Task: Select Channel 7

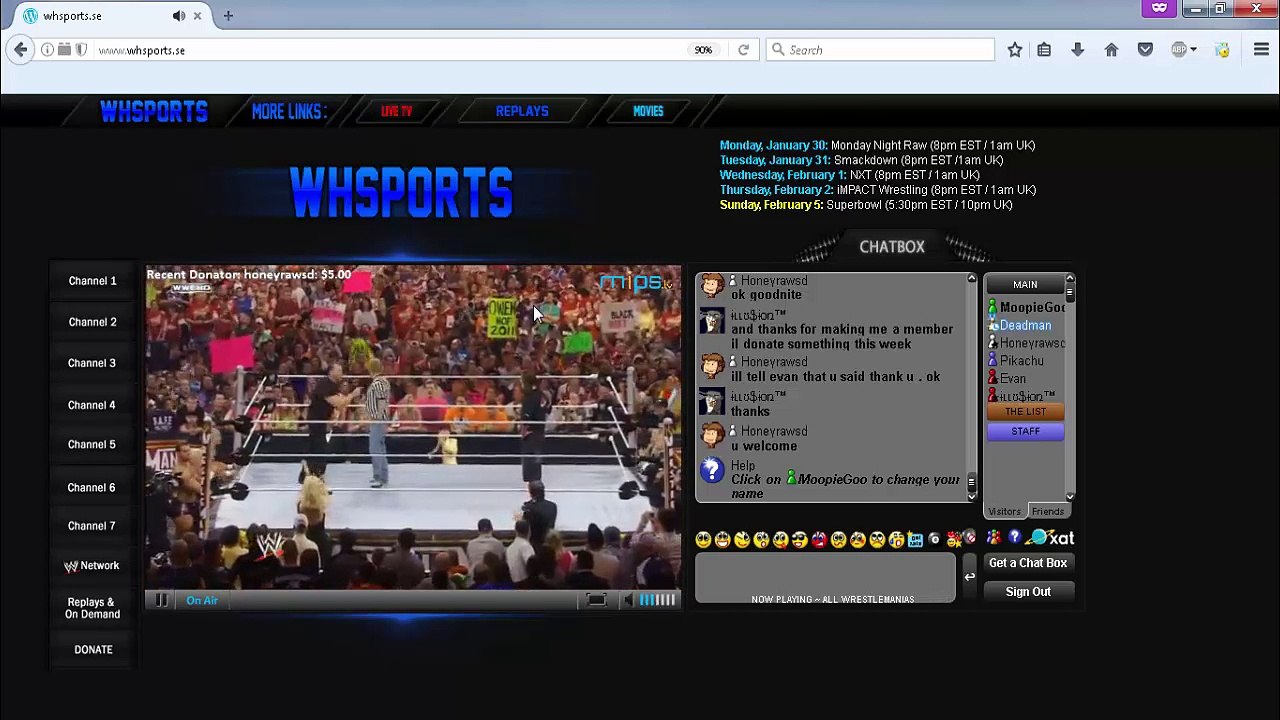Action: point(92,525)
